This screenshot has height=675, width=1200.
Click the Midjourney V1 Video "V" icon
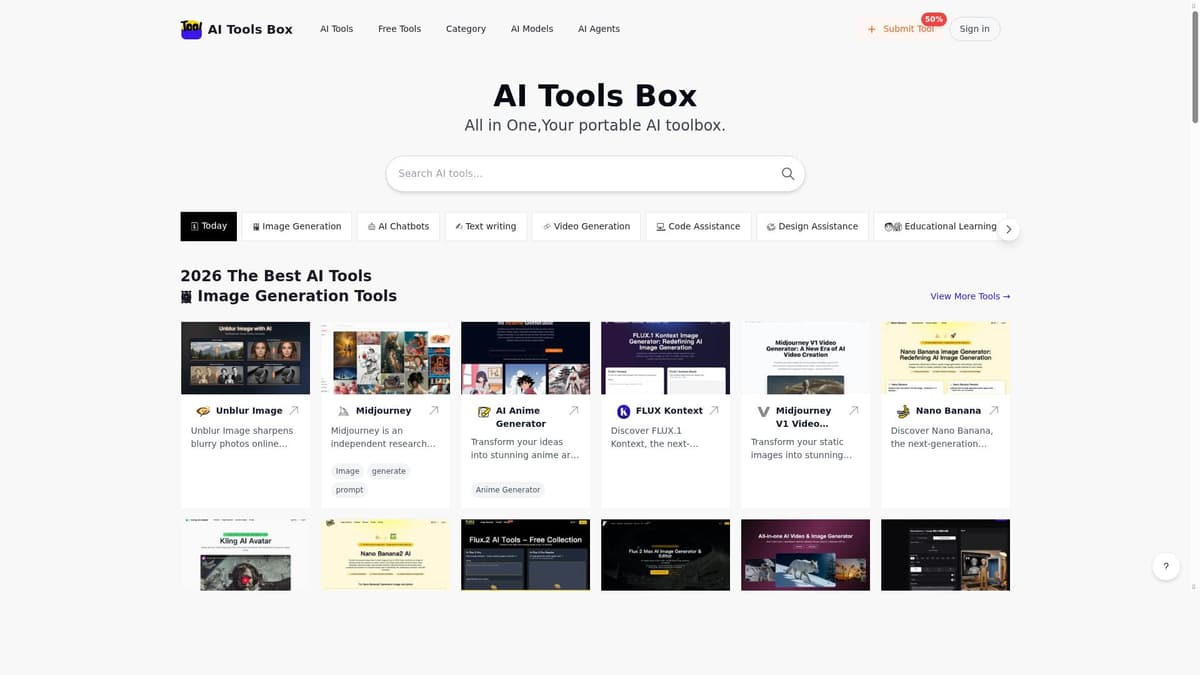coord(762,410)
